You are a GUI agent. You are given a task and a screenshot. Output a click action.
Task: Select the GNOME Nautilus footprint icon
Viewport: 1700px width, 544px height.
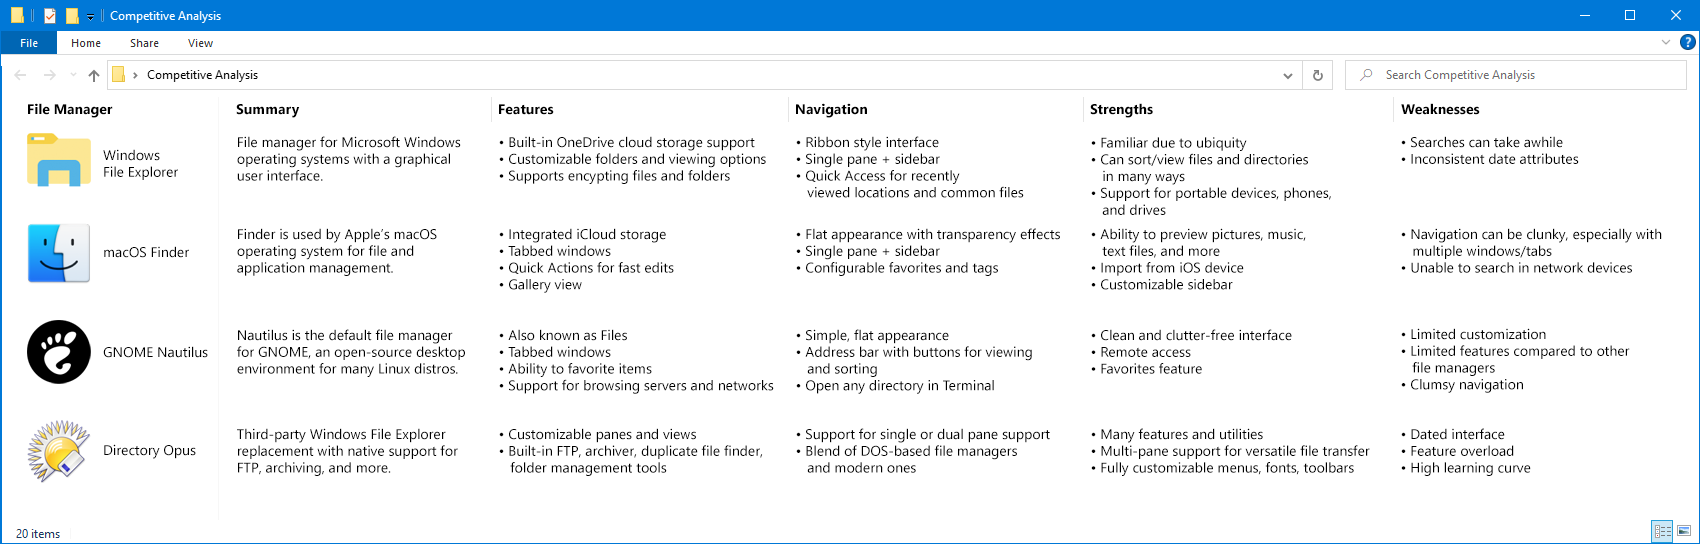pyautogui.click(x=59, y=352)
